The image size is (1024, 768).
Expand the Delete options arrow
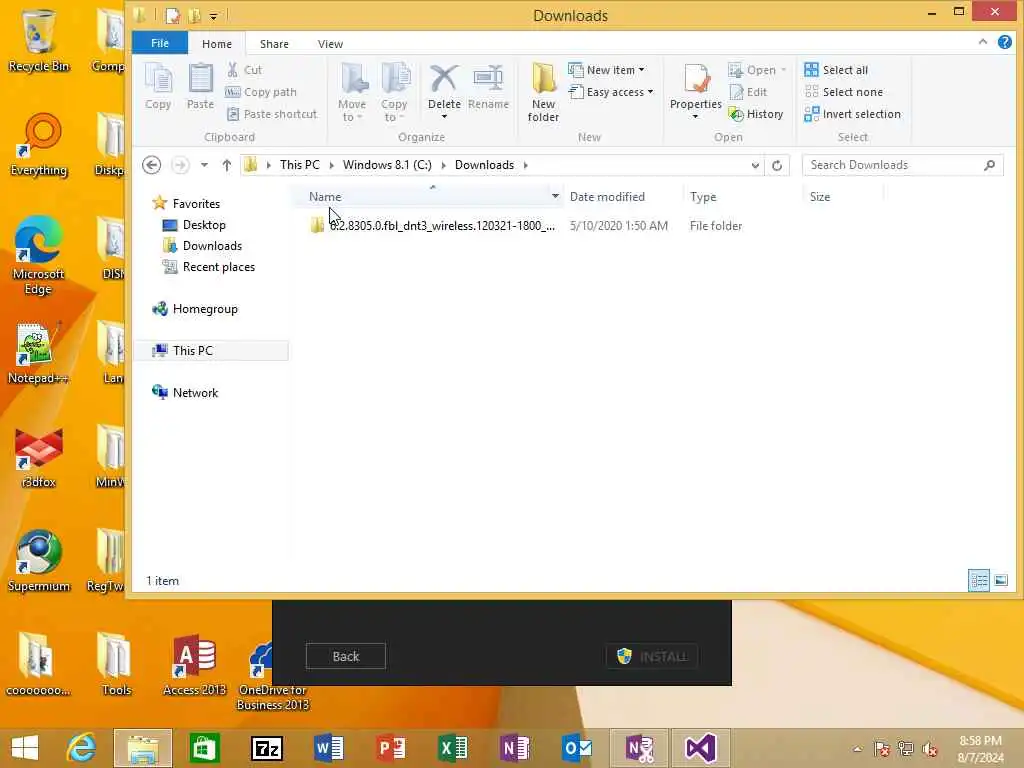(x=444, y=117)
